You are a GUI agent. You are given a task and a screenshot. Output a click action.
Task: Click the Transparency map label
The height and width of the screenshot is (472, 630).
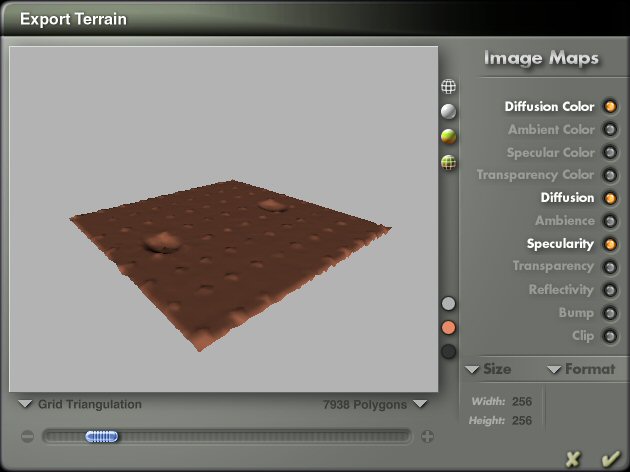pyautogui.click(x=553, y=266)
